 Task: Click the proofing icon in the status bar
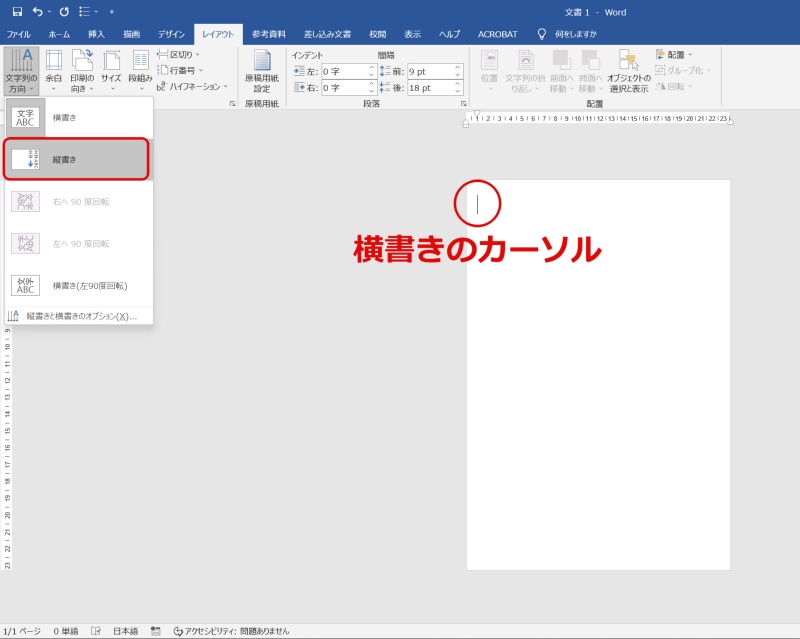click(95, 631)
